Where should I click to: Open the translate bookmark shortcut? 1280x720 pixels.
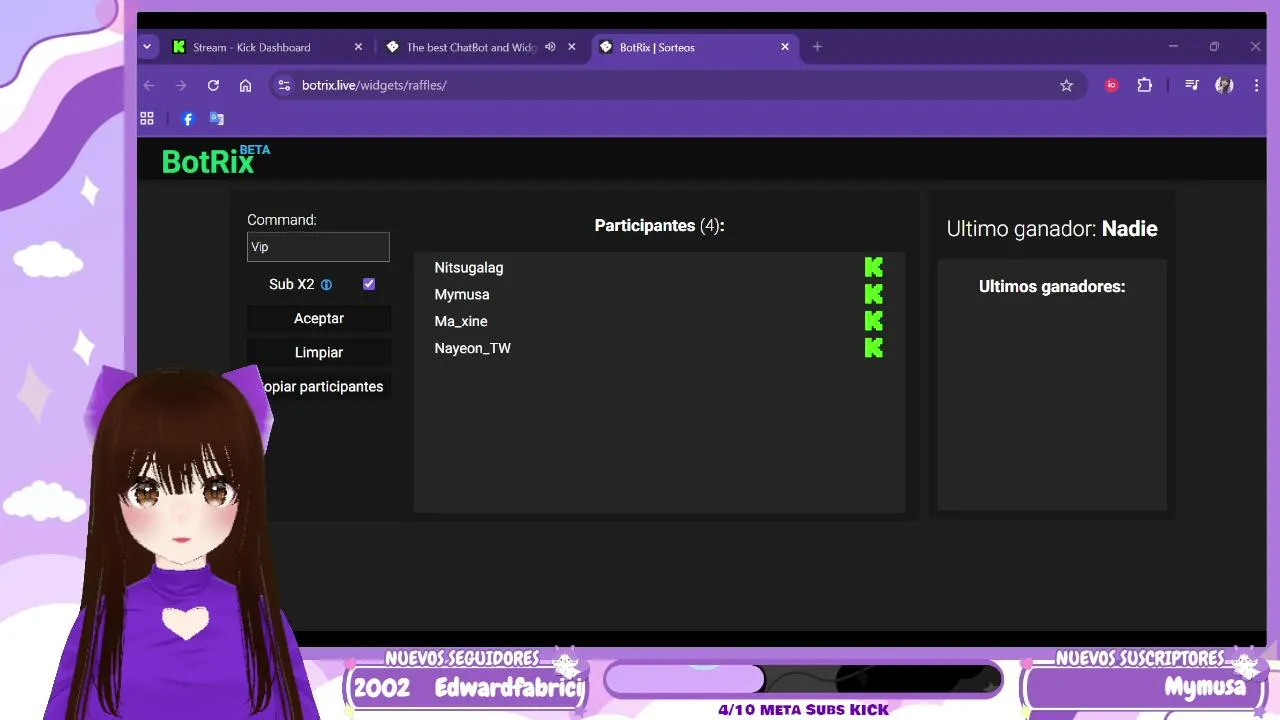click(216, 118)
